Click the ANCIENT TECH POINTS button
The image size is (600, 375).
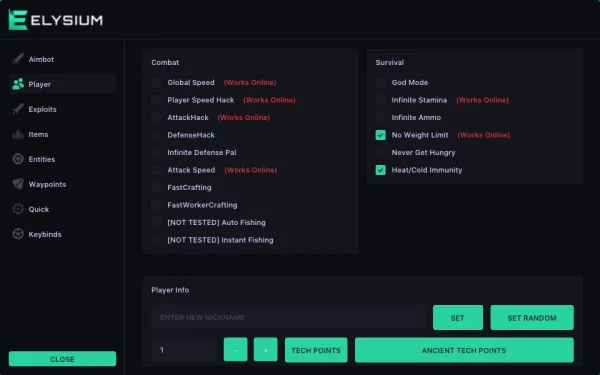pyautogui.click(x=464, y=350)
